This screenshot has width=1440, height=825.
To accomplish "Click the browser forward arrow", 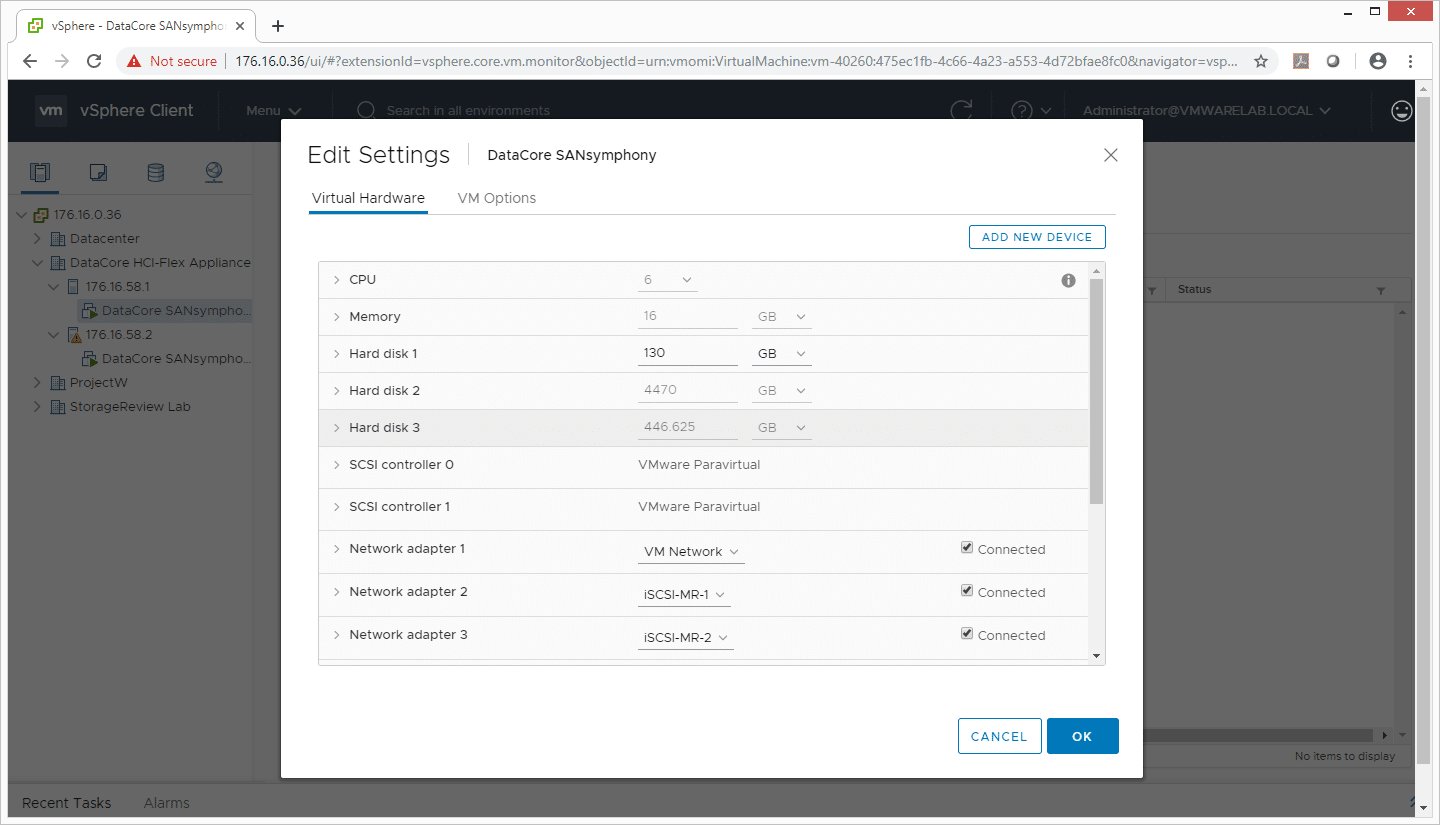I will [62, 61].
